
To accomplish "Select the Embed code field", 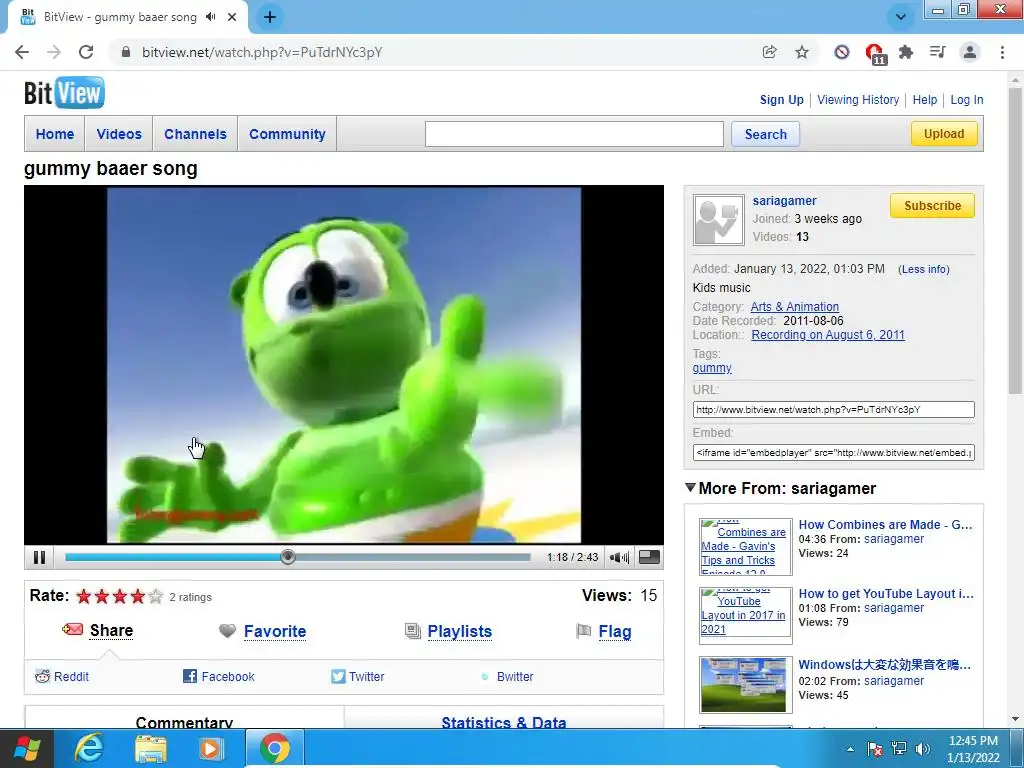I will click(833, 452).
